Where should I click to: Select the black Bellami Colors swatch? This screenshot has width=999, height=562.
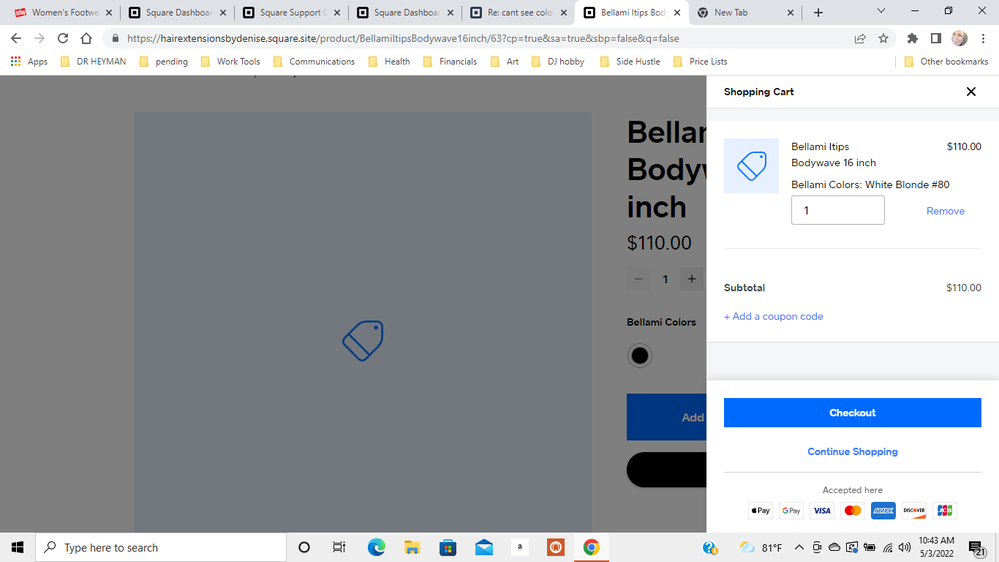point(640,356)
